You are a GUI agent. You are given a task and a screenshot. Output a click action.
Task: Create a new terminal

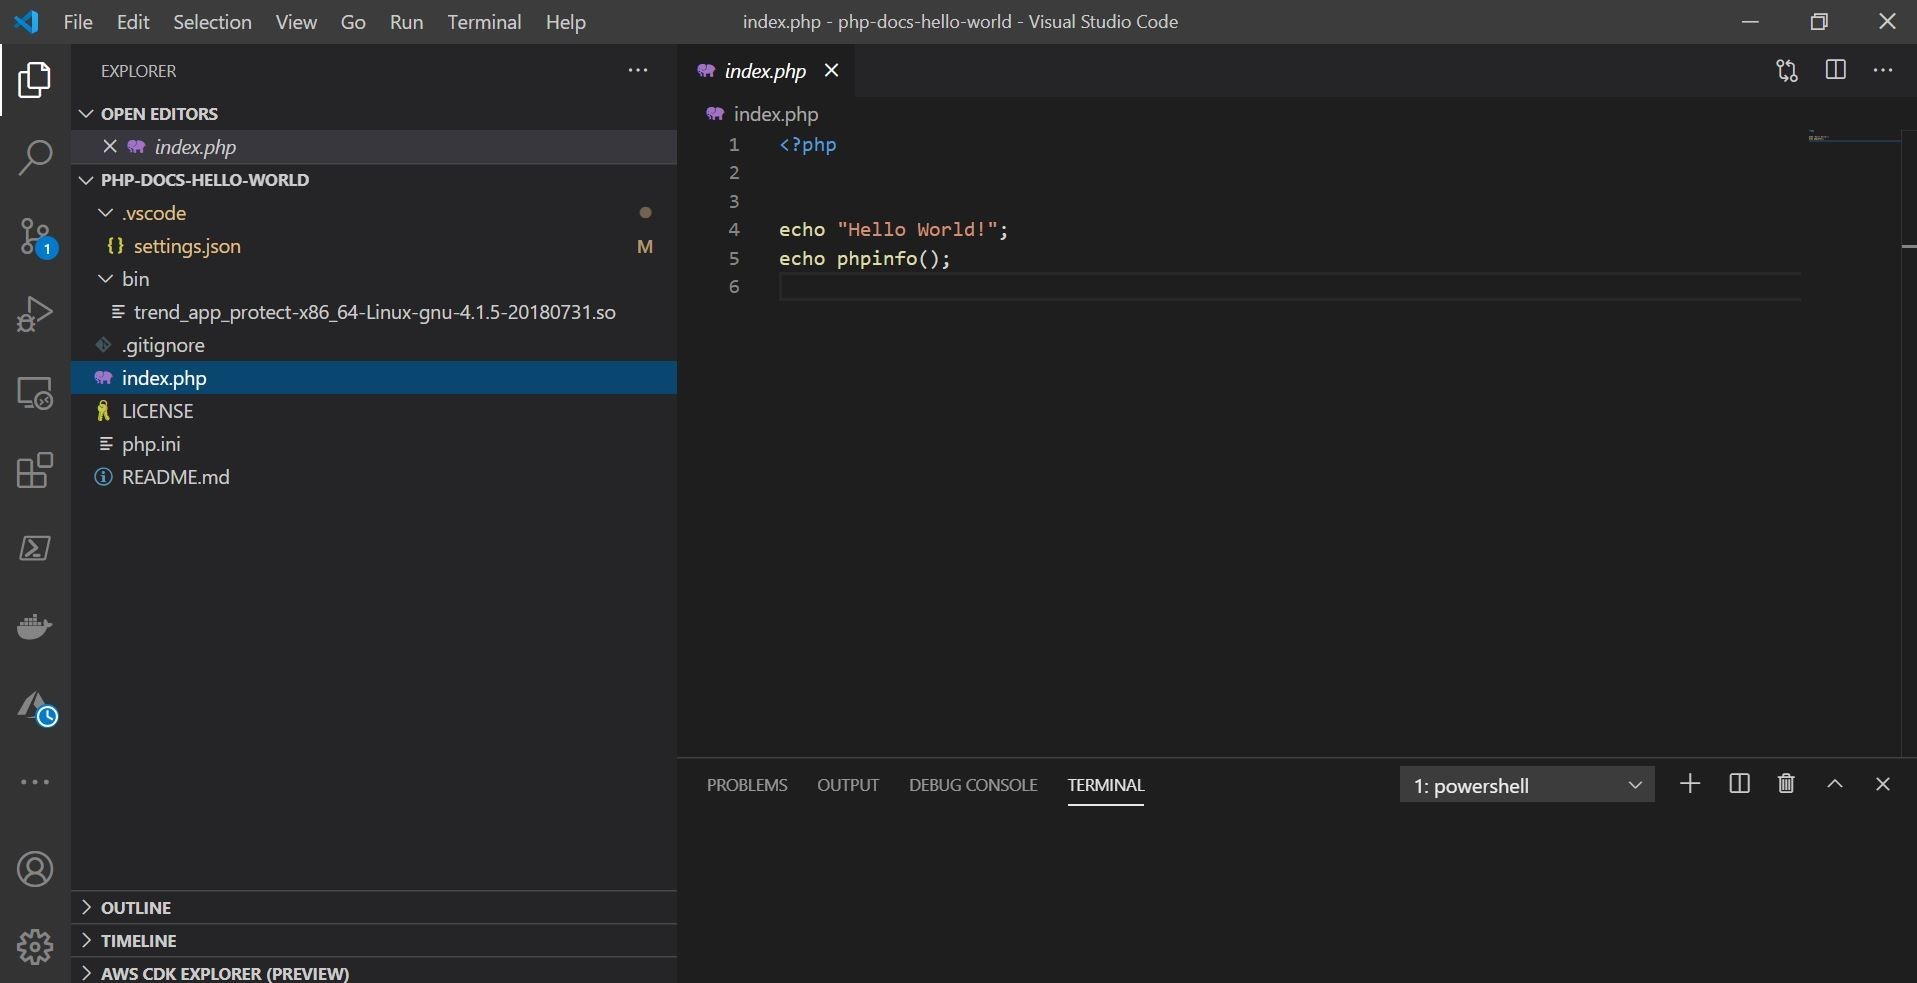tap(1690, 784)
